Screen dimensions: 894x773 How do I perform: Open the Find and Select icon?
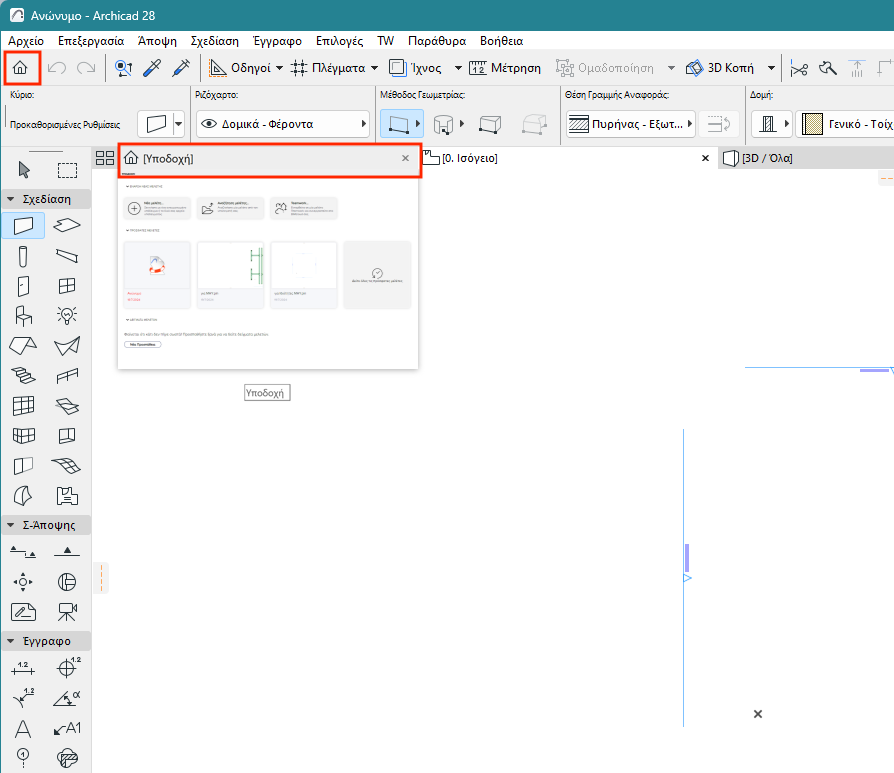[x=123, y=68]
